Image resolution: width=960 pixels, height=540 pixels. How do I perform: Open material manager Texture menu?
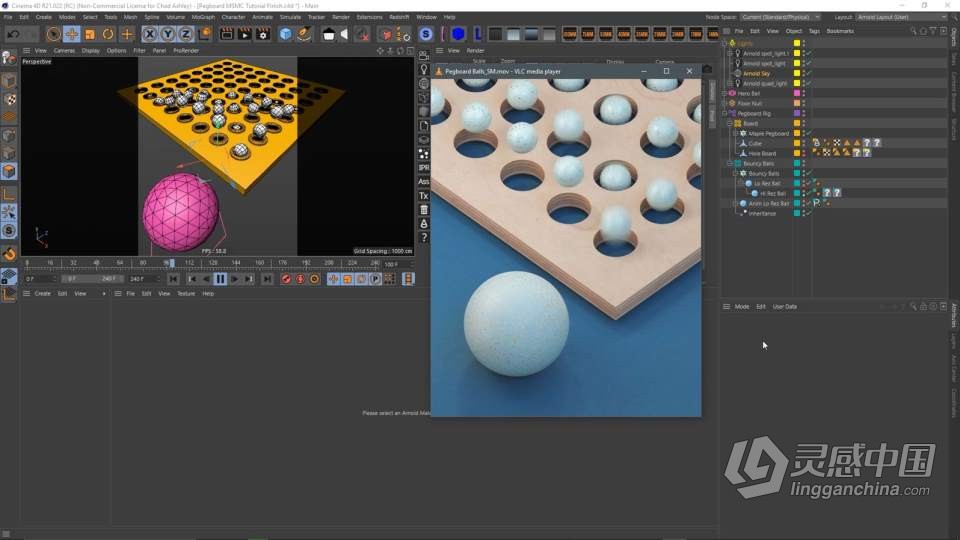186,294
